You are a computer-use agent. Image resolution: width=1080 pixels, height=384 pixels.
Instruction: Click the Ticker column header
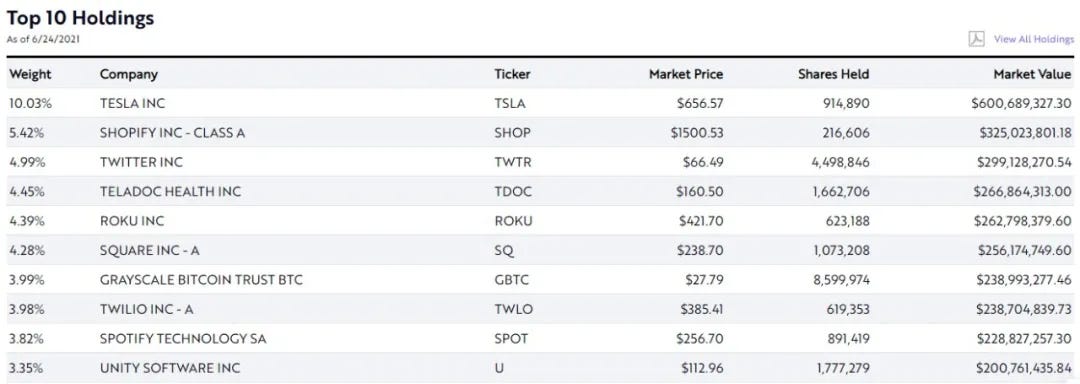(512, 74)
